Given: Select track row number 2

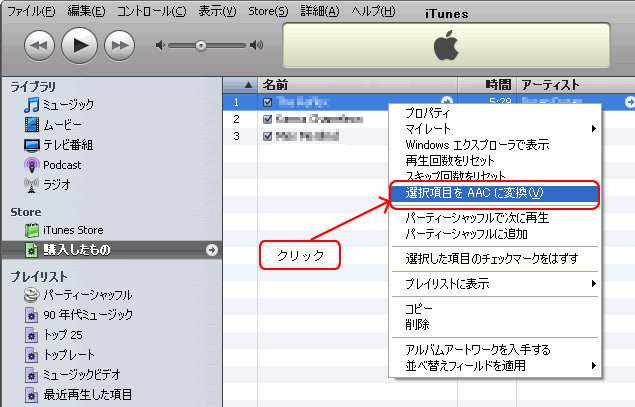Looking at the screenshot, I should tap(306, 119).
